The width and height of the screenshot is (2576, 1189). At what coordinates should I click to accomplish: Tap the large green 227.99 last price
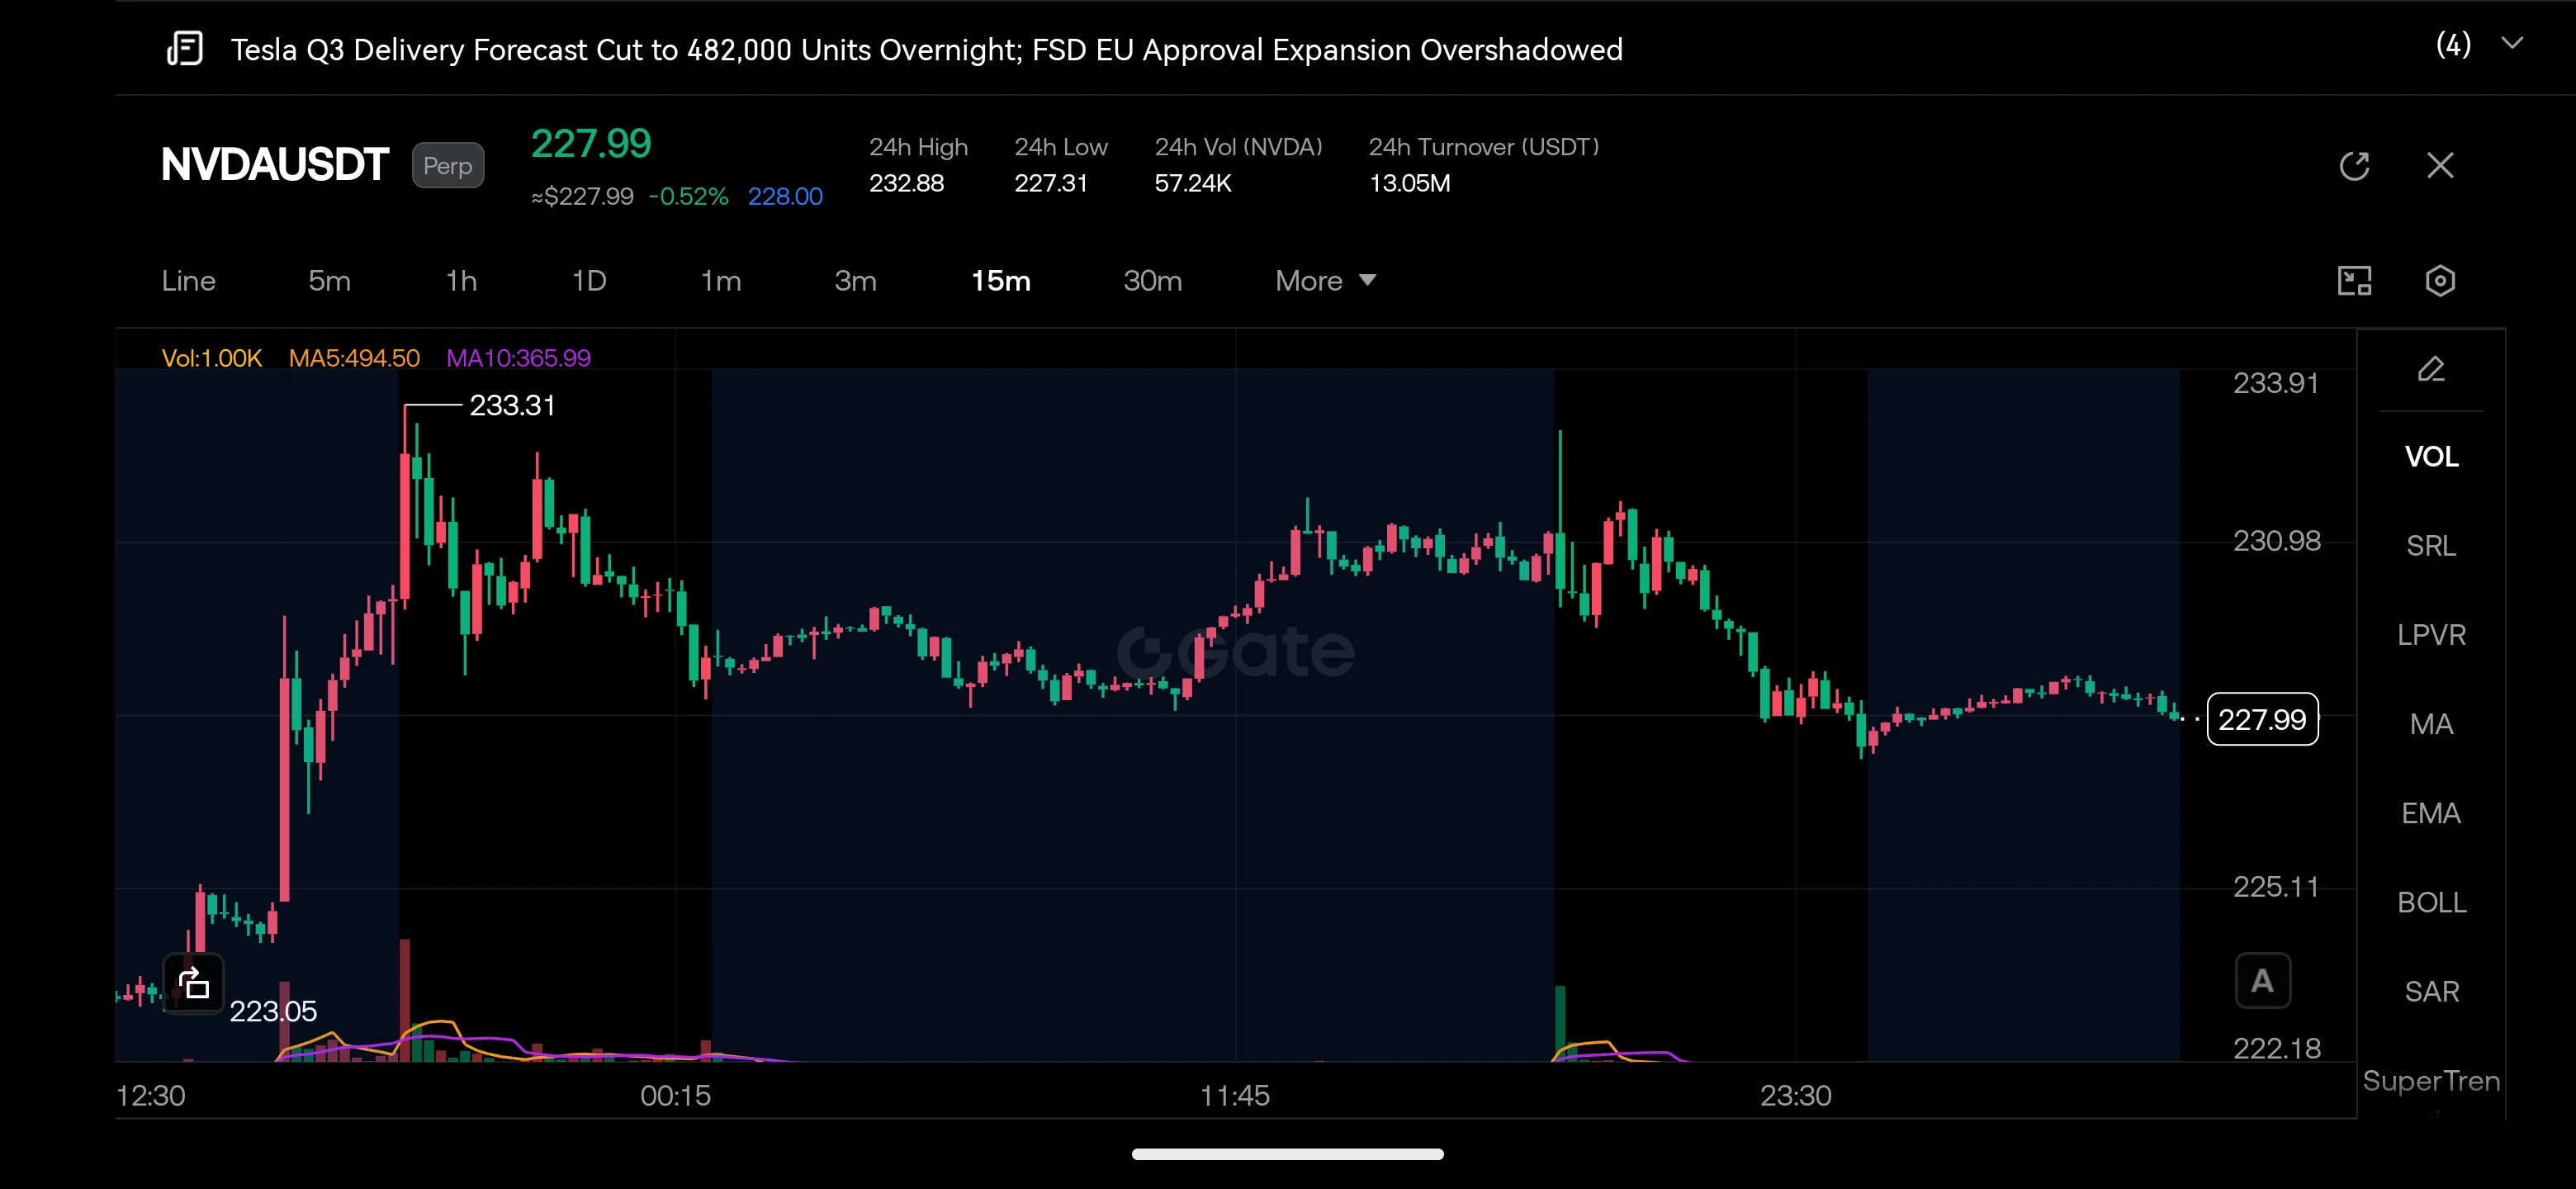click(x=590, y=144)
